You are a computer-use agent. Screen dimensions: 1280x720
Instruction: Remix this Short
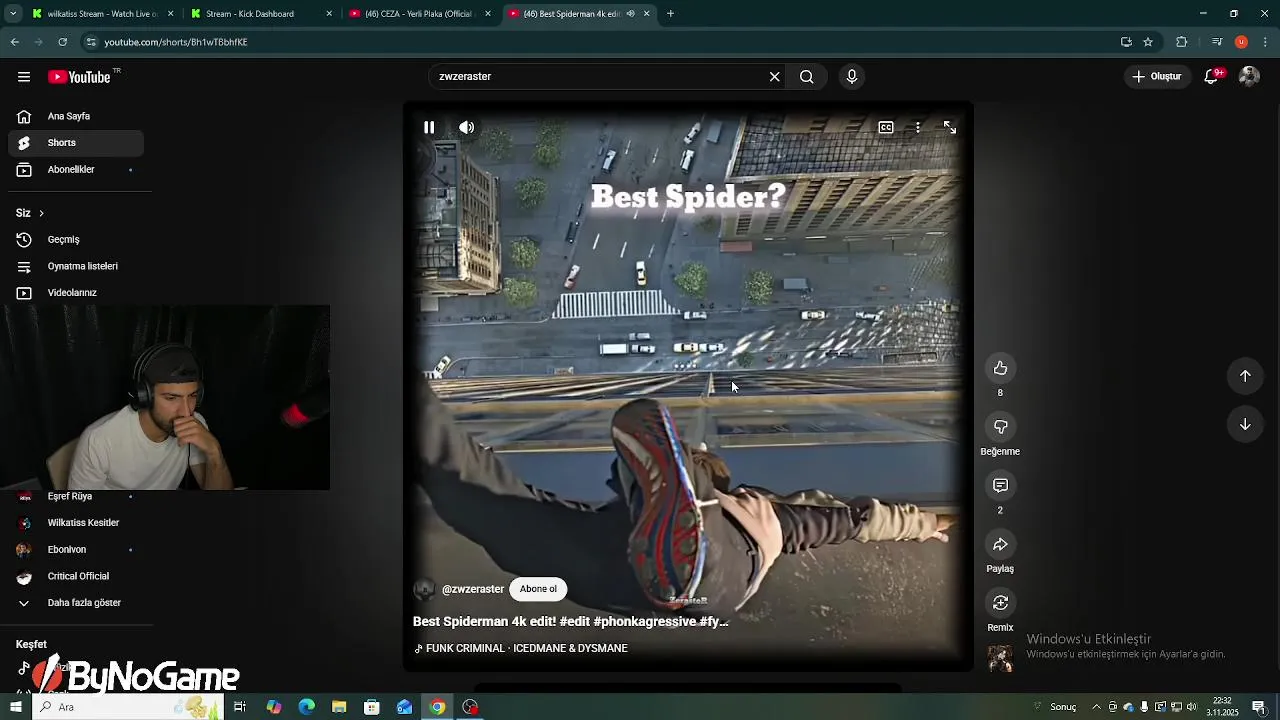click(x=1000, y=603)
